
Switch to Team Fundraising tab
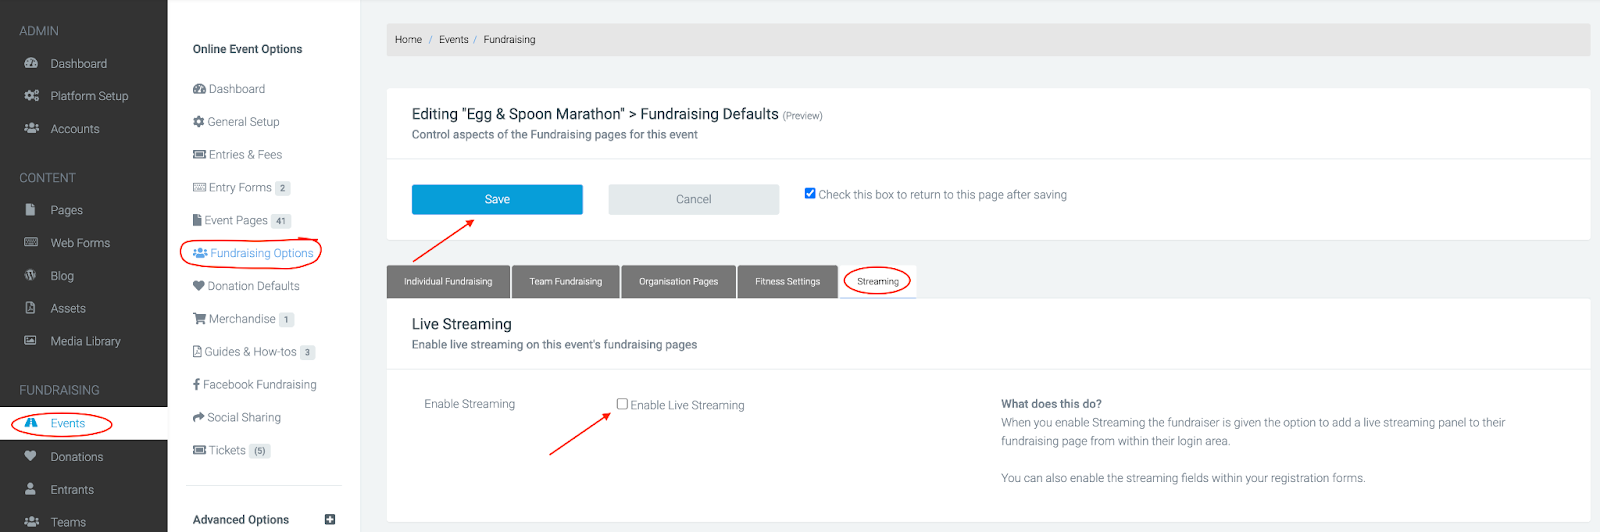click(566, 281)
